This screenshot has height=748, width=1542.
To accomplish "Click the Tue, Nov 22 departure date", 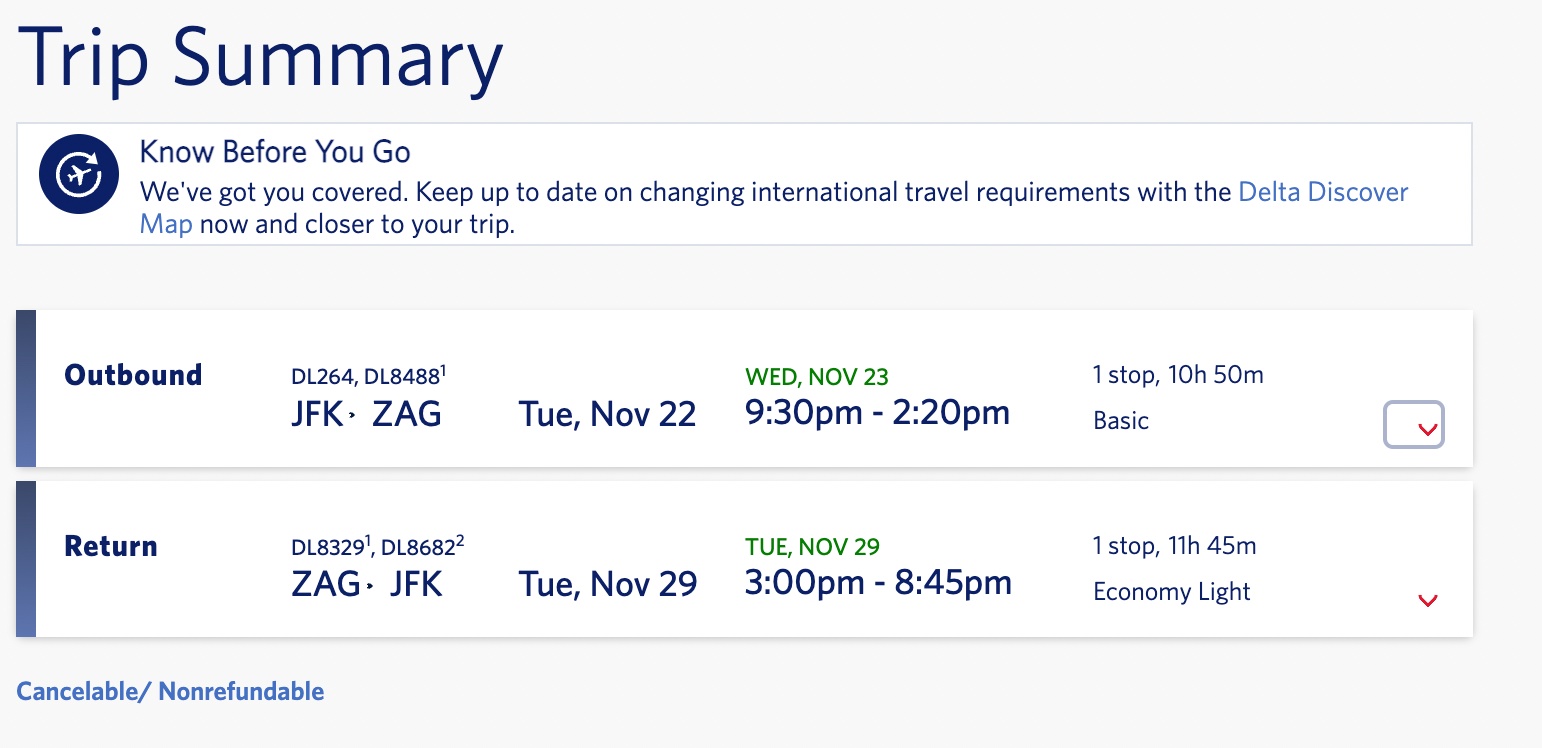I will 607,414.
